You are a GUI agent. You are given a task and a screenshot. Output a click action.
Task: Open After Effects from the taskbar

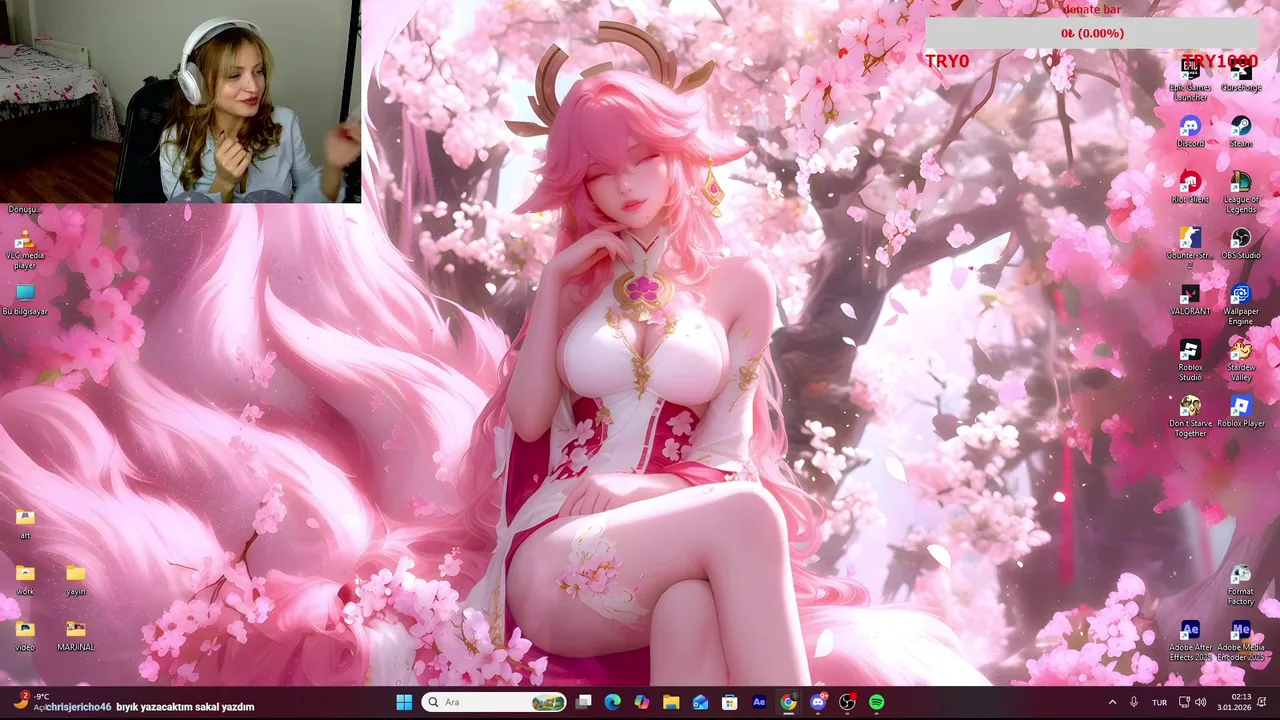tap(759, 702)
